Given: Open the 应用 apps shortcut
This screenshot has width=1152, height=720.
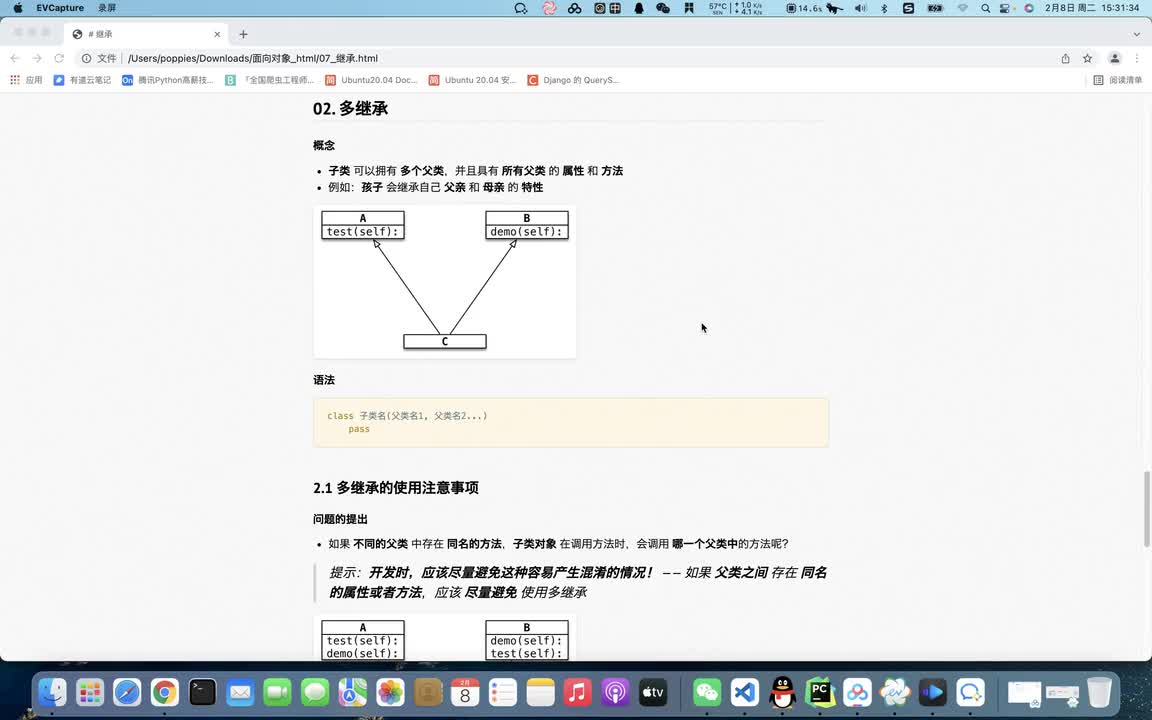Looking at the screenshot, I should point(26,80).
